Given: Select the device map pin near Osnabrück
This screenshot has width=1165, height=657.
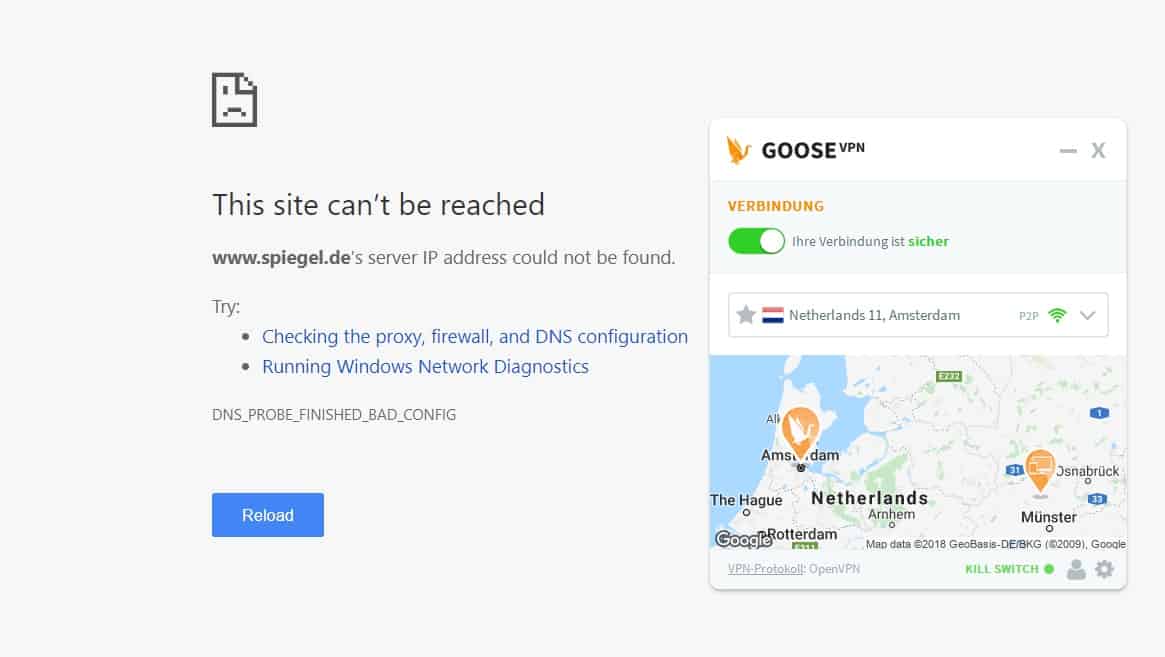Looking at the screenshot, I should [x=1040, y=472].
